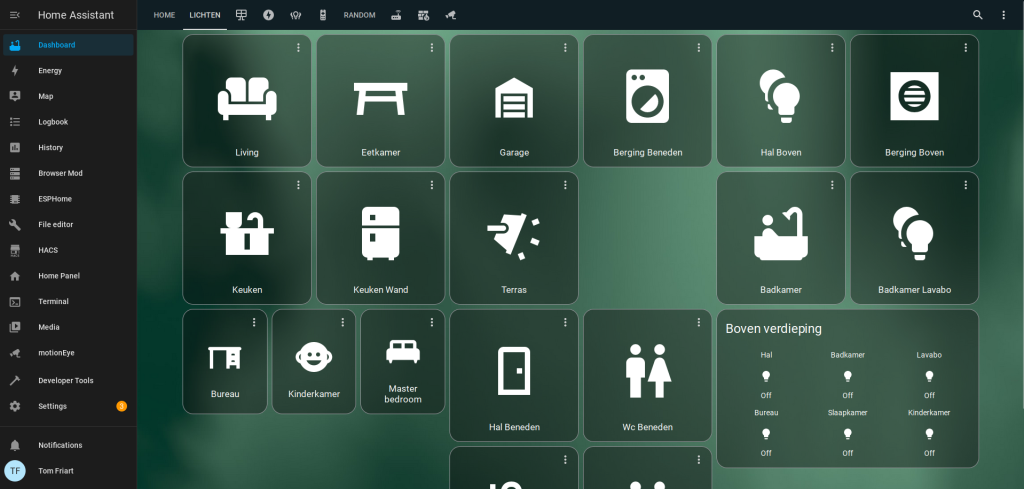1024x489 pixels.
Task: Switch to the HOME tab
Action: (164, 15)
